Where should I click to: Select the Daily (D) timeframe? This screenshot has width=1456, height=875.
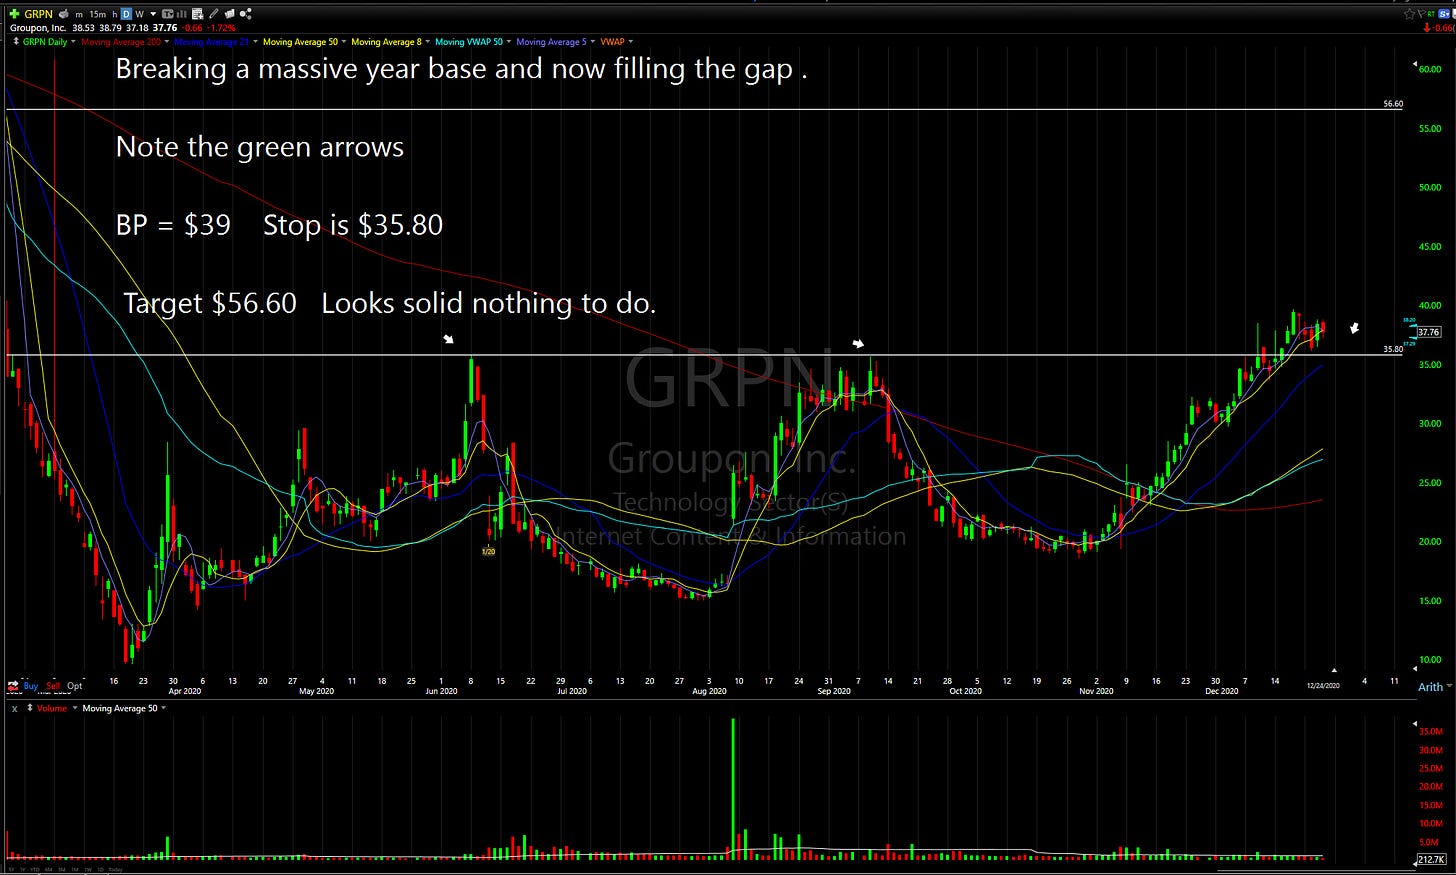click(126, 14)
